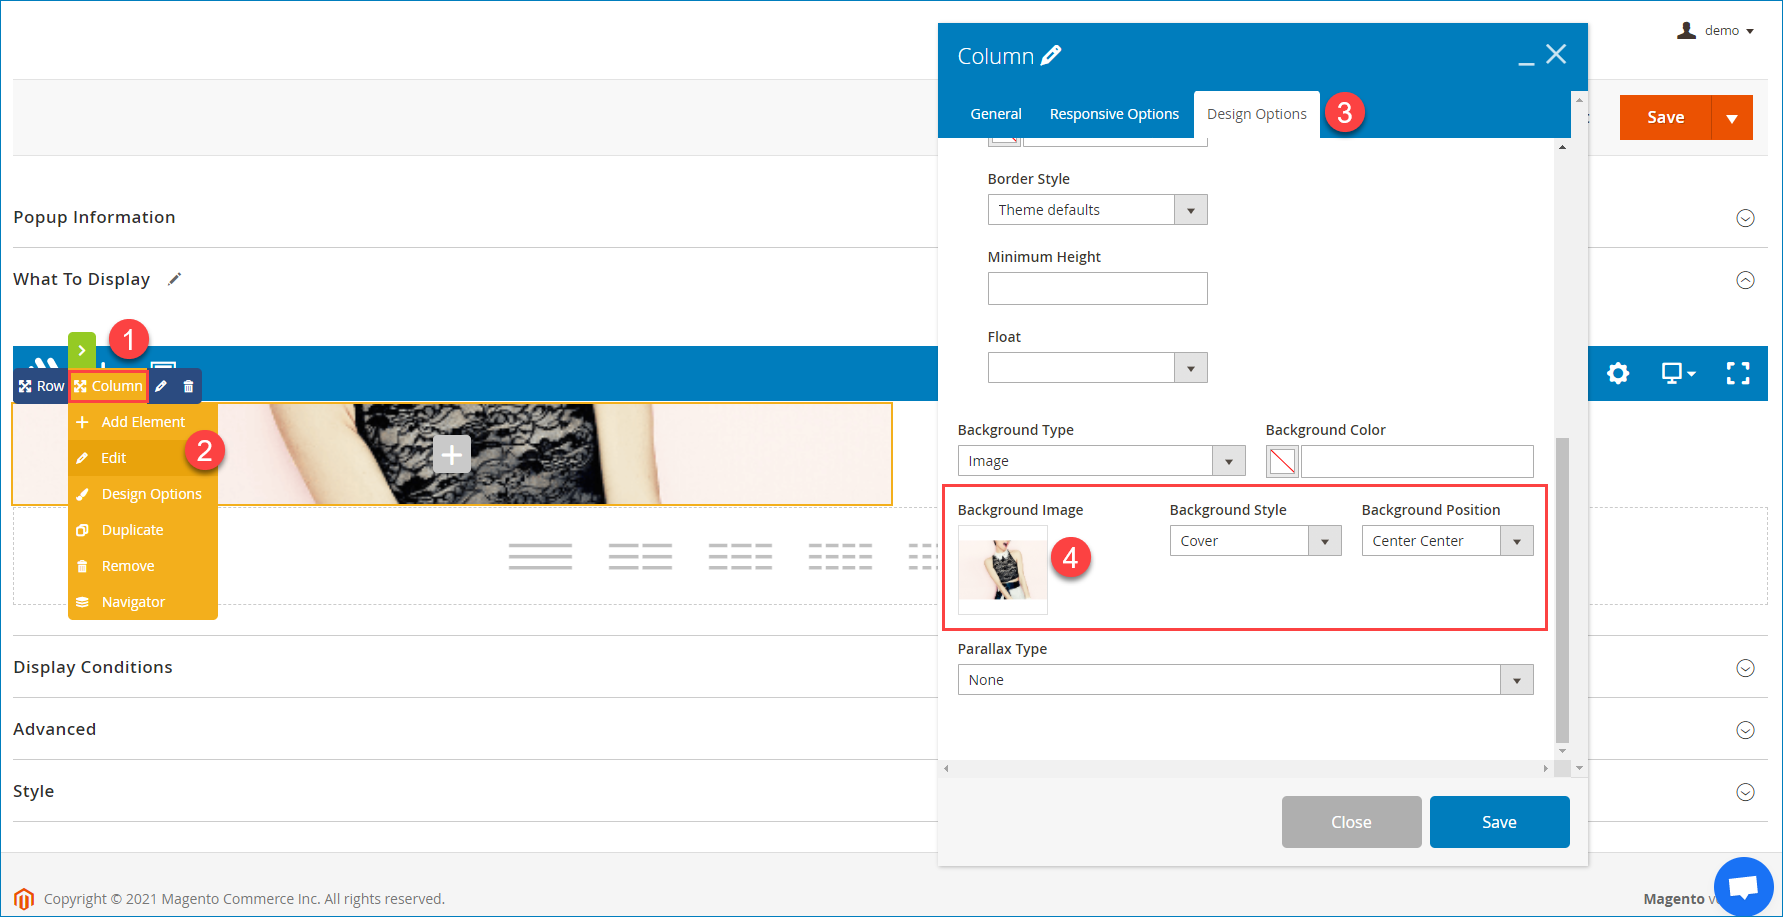Click the pencil edit icon beside Column
The height and width of the screenshot is (917, 1783).
[160, 385]
